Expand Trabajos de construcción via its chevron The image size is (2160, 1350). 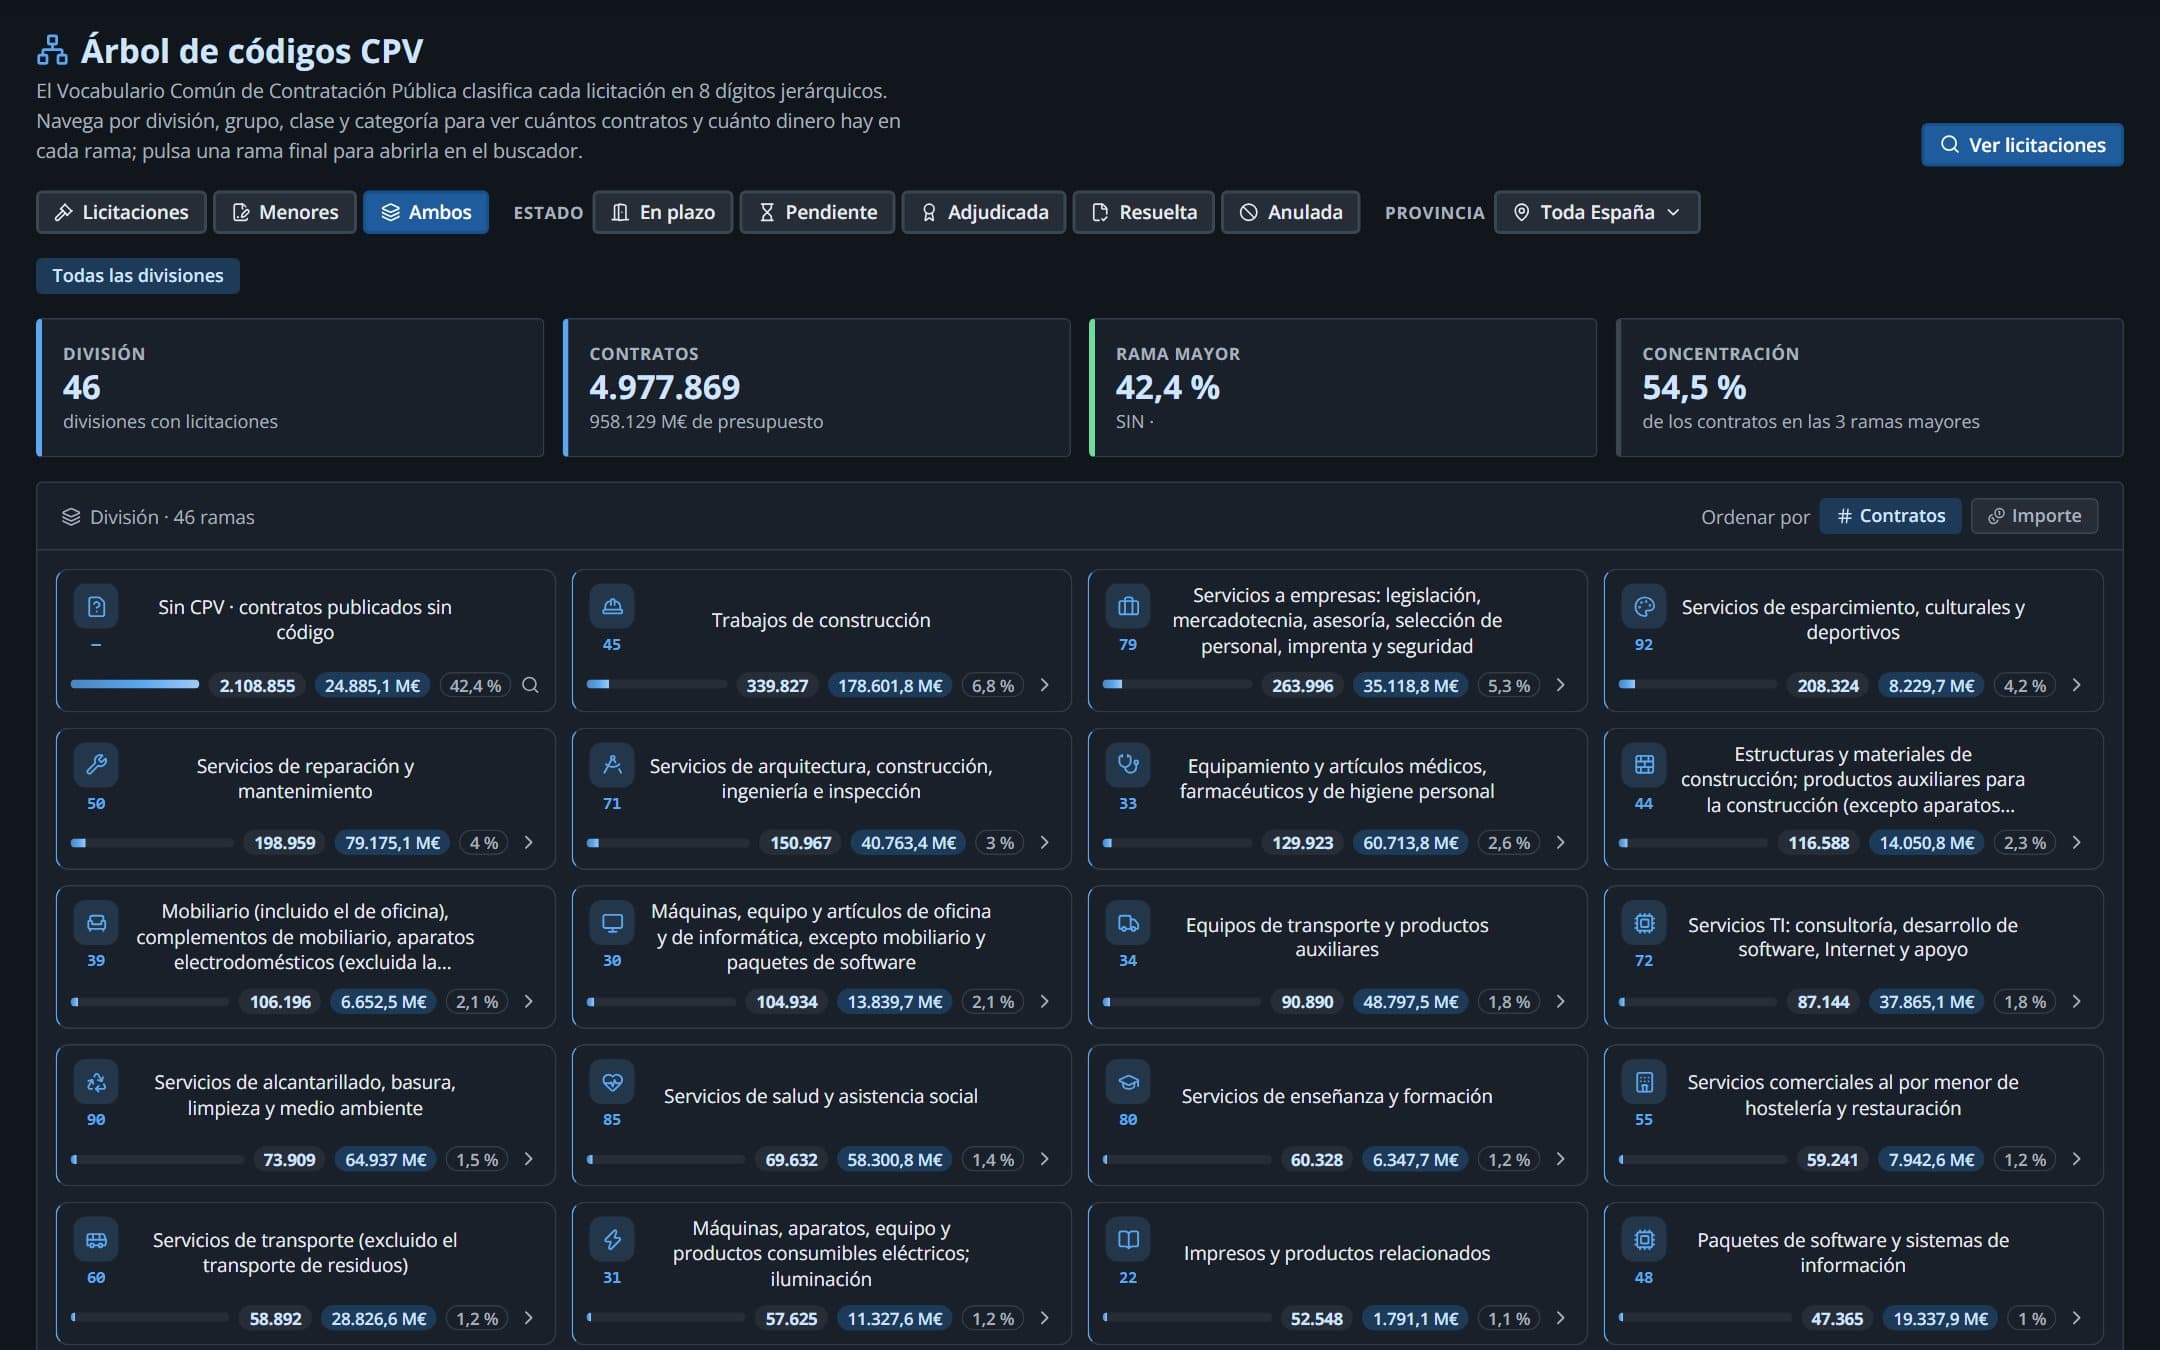click(x=1045, y=685)
